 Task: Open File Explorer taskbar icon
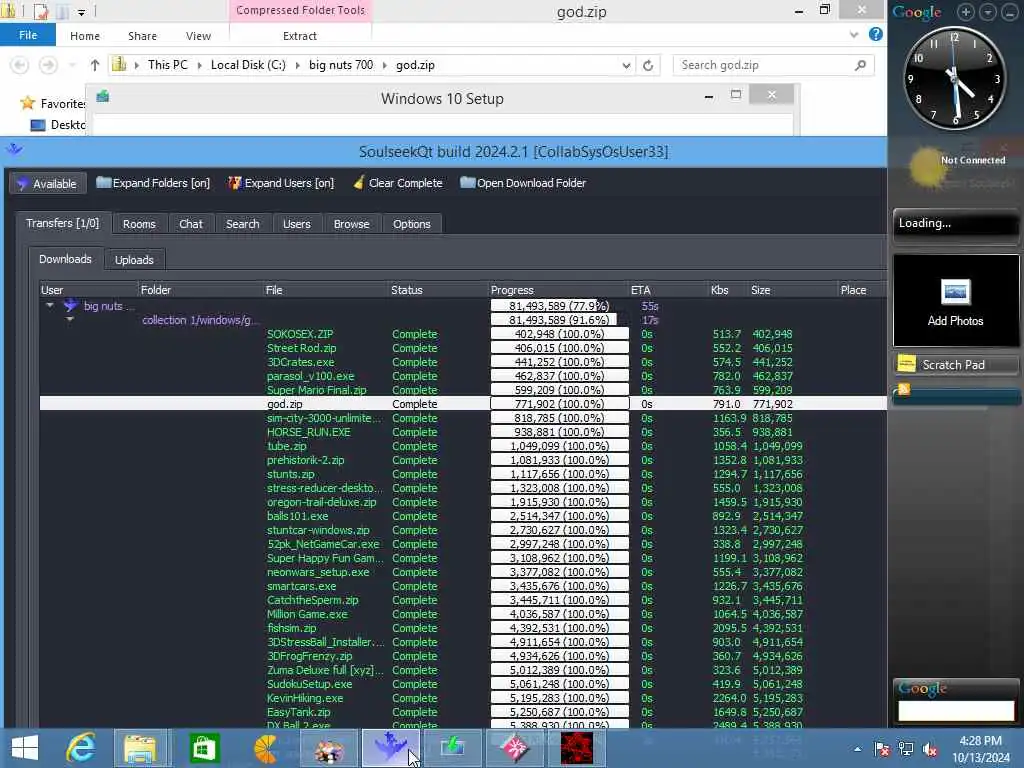tap(142, 748)
